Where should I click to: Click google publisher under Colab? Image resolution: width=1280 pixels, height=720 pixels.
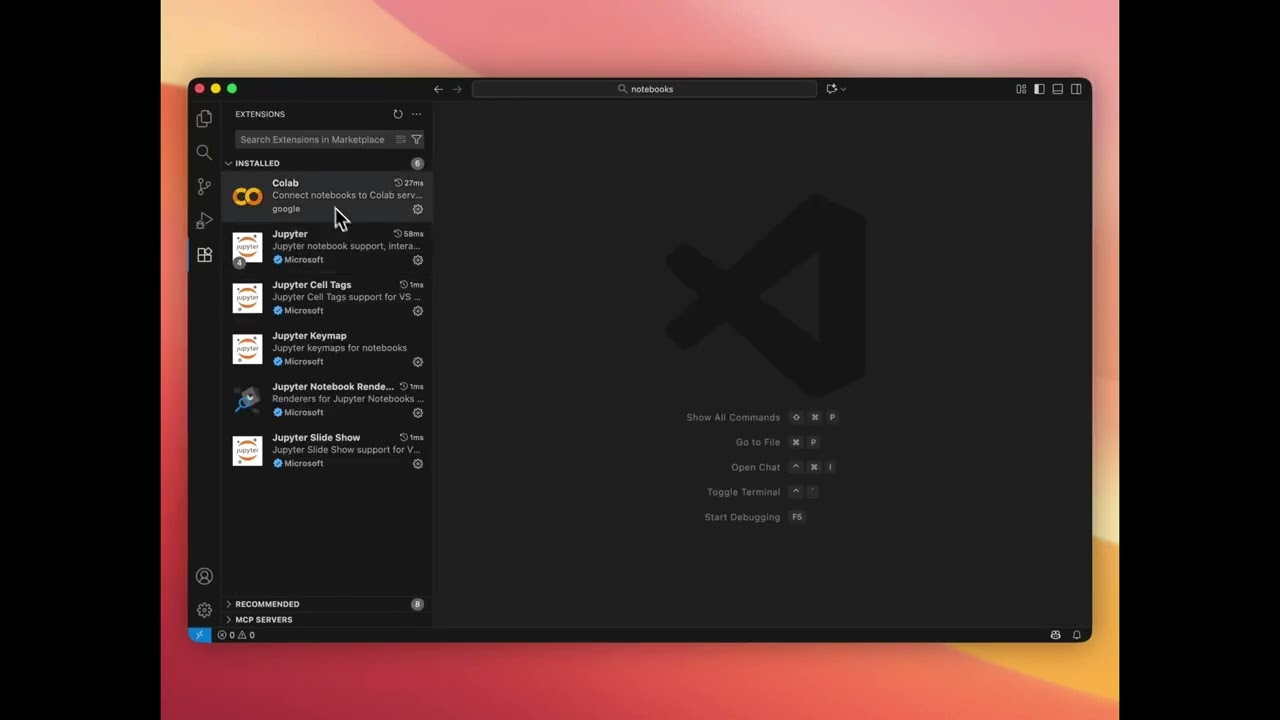coord(286,209)
